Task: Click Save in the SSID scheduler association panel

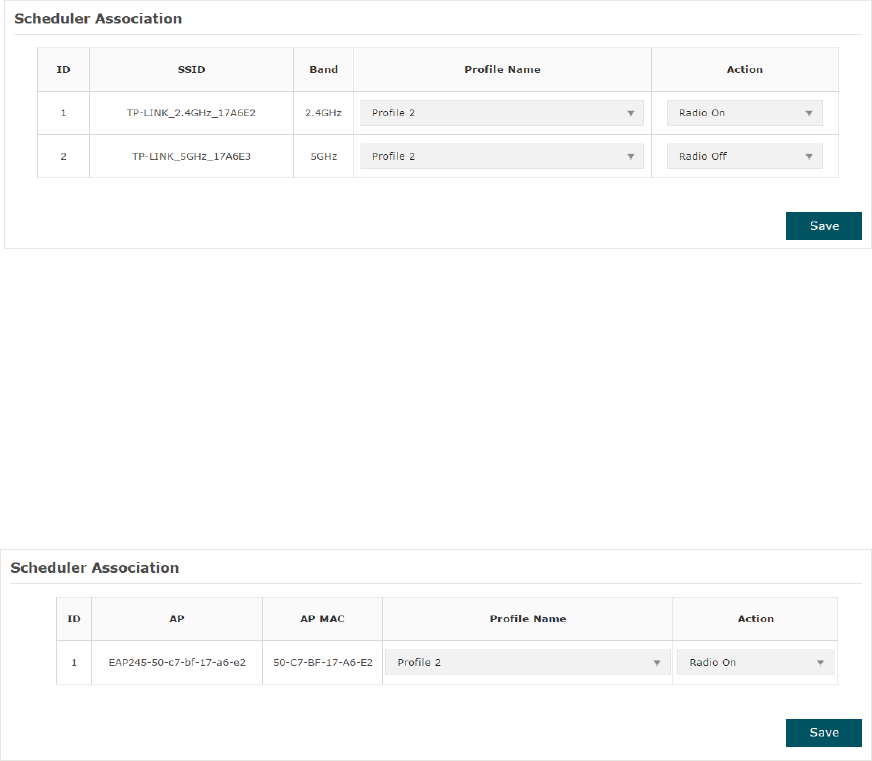Action: 824,226
